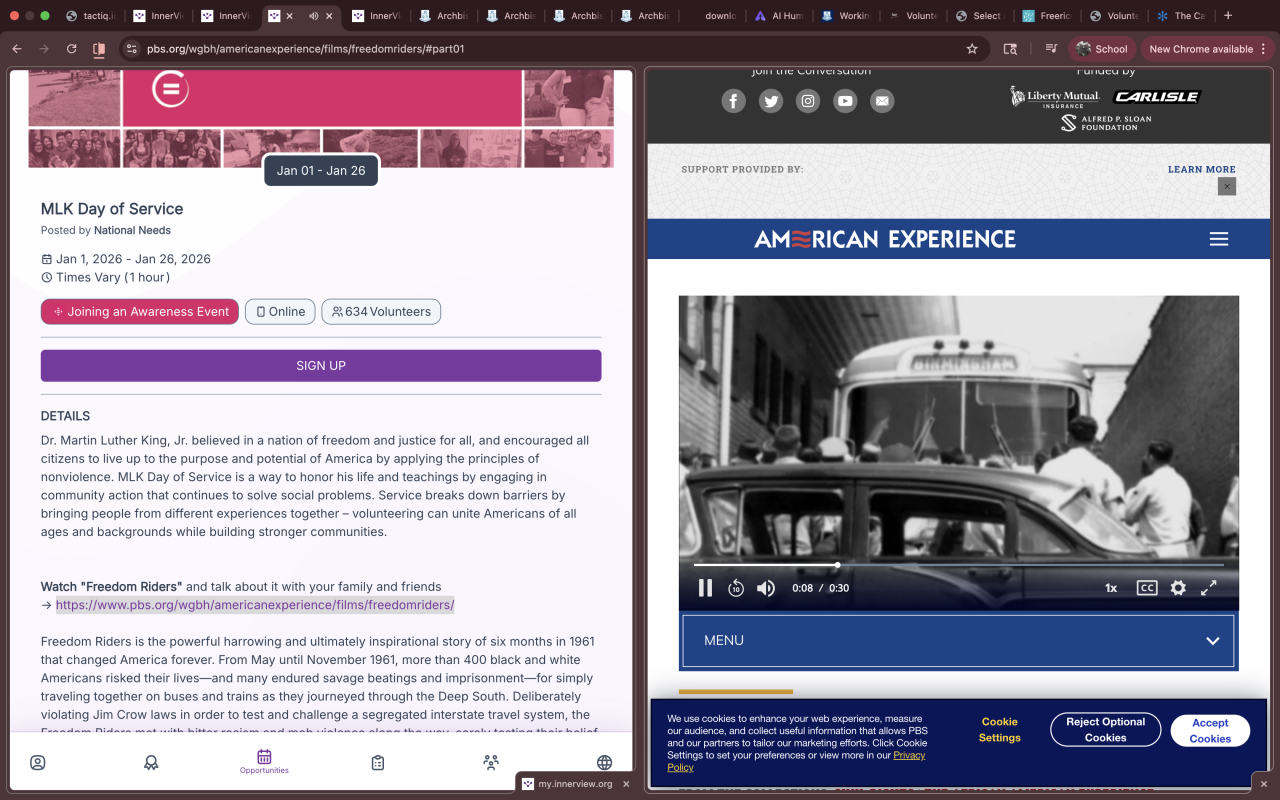Image resolution: width=1280 pixels, height=800 pixels.
Task: Expand the blue MENU dropdown
Action: [958, 640]
